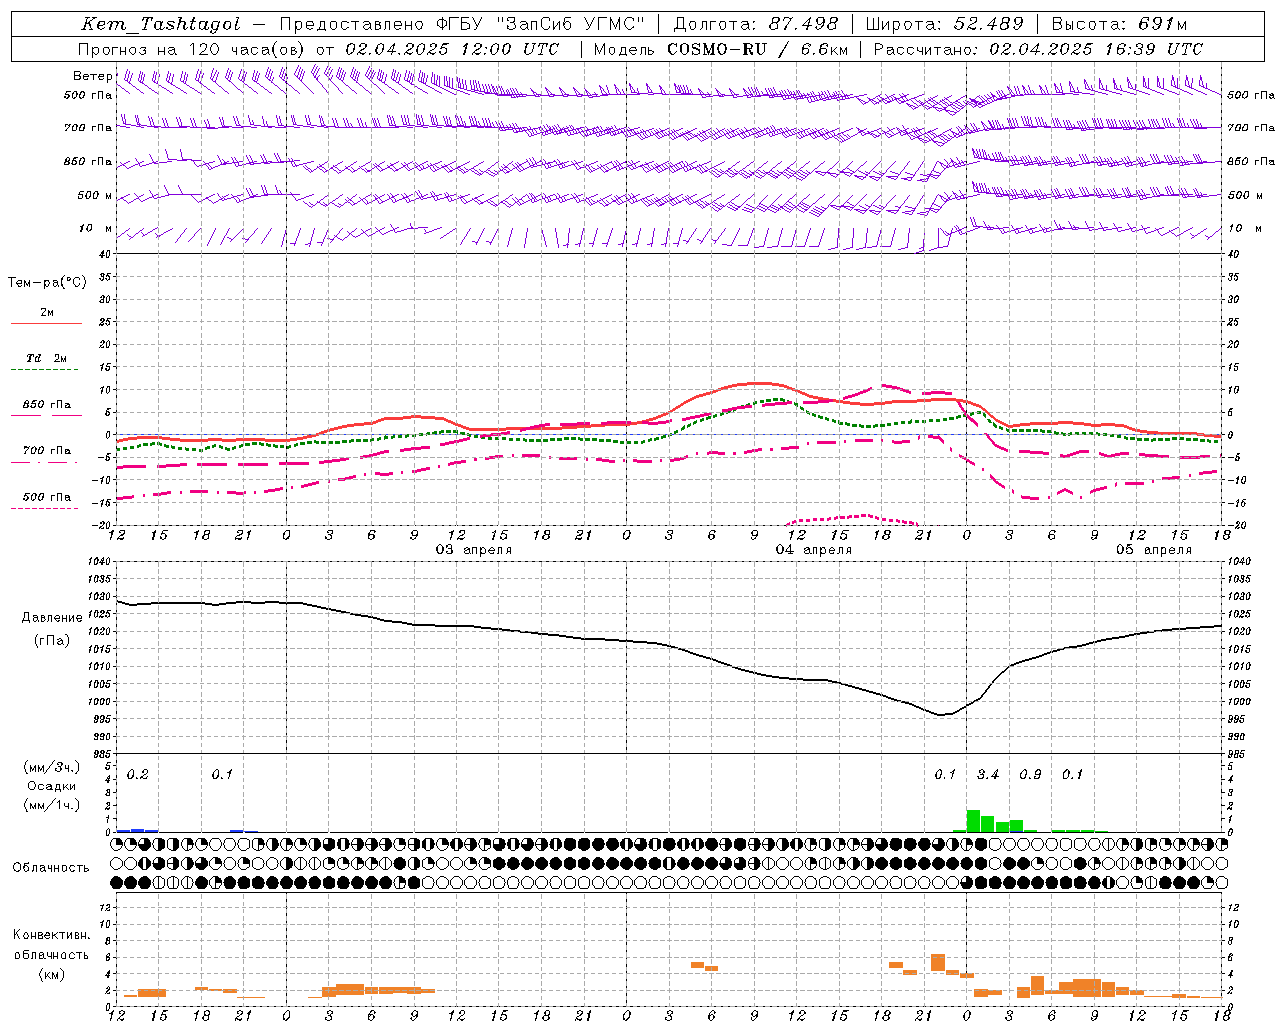This screenshot has height=1024, width=1280.
Task: Click the Td 2м dew point legend entry
Action: (x=47, y=358)
